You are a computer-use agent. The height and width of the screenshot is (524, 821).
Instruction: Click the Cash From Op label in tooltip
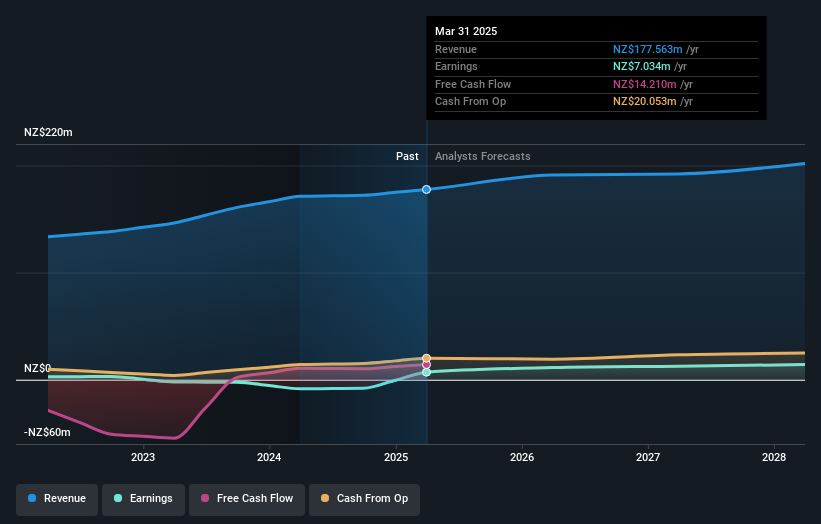pyautogui.click(x=470, y=102)
